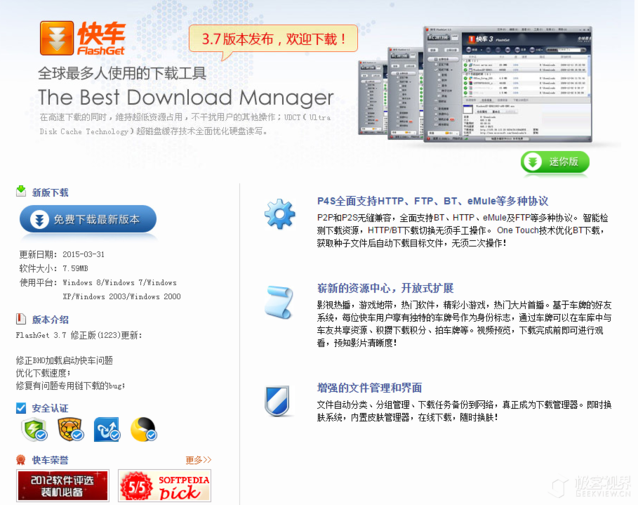Click the 版本介绍 heading
This screenshot has width=638, height=505.
click(50, 320)
